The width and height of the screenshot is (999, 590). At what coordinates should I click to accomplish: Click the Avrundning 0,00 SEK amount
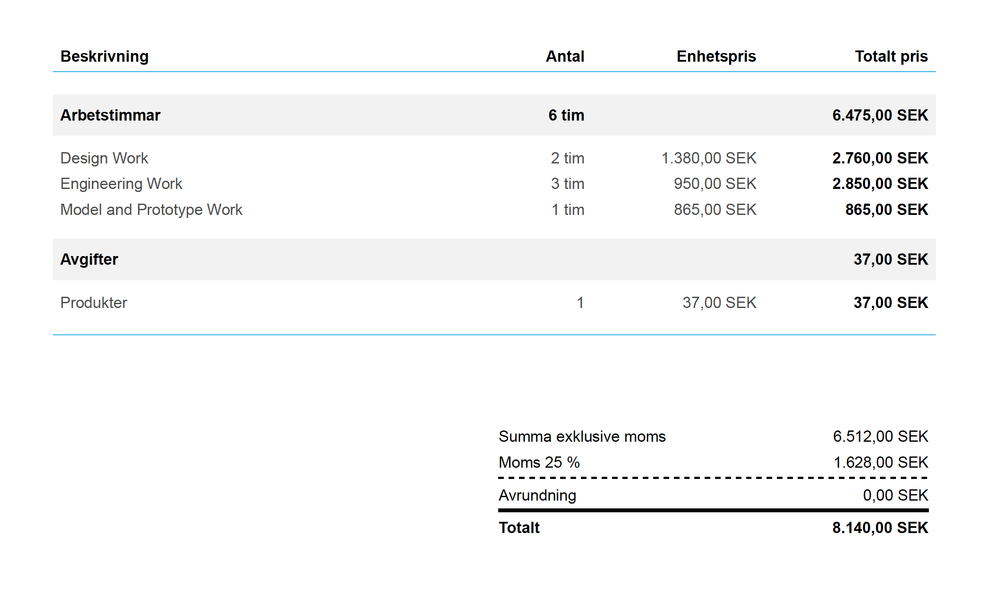895,495
